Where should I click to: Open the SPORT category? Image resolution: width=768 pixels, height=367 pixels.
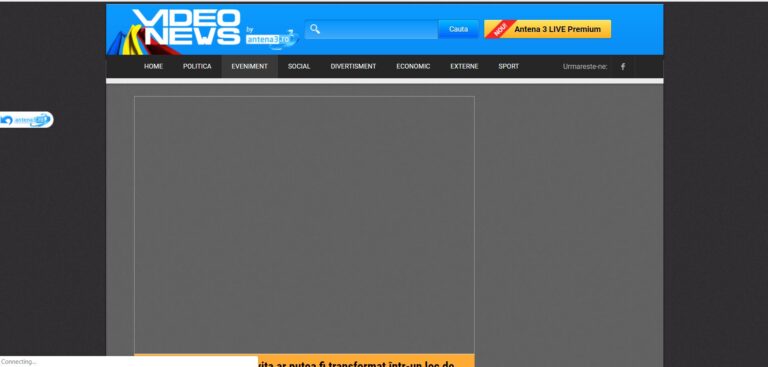point(508,67)
